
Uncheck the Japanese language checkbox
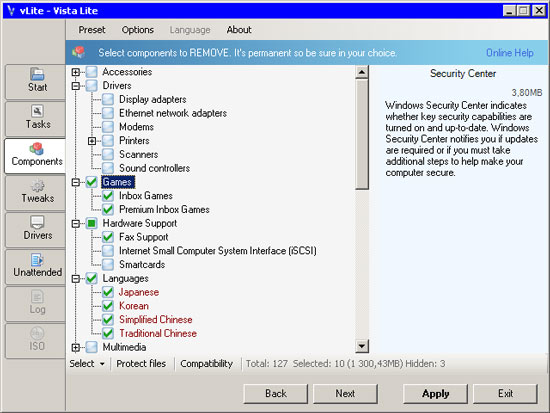[x=108, y=292]
